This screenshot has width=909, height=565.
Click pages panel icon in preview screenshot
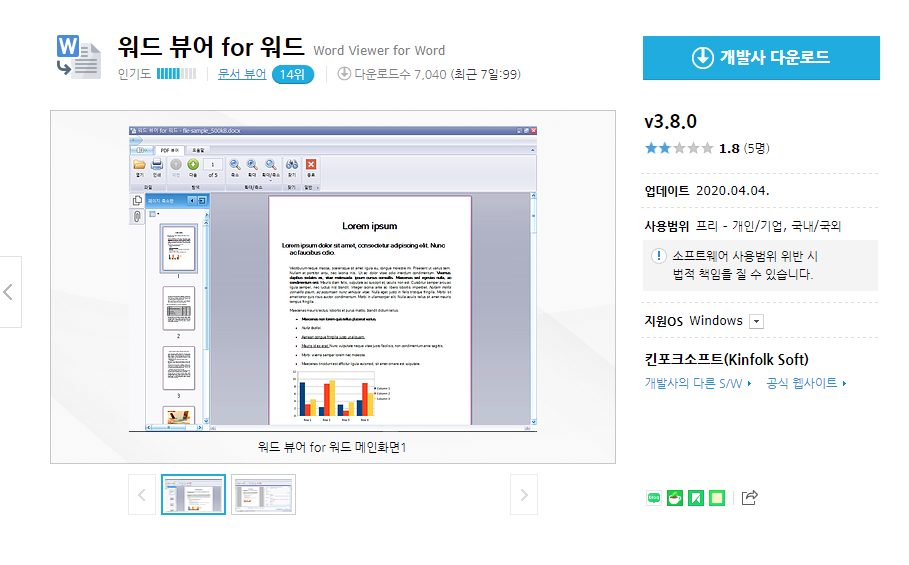pyautogui.click(x=137, y=201)
